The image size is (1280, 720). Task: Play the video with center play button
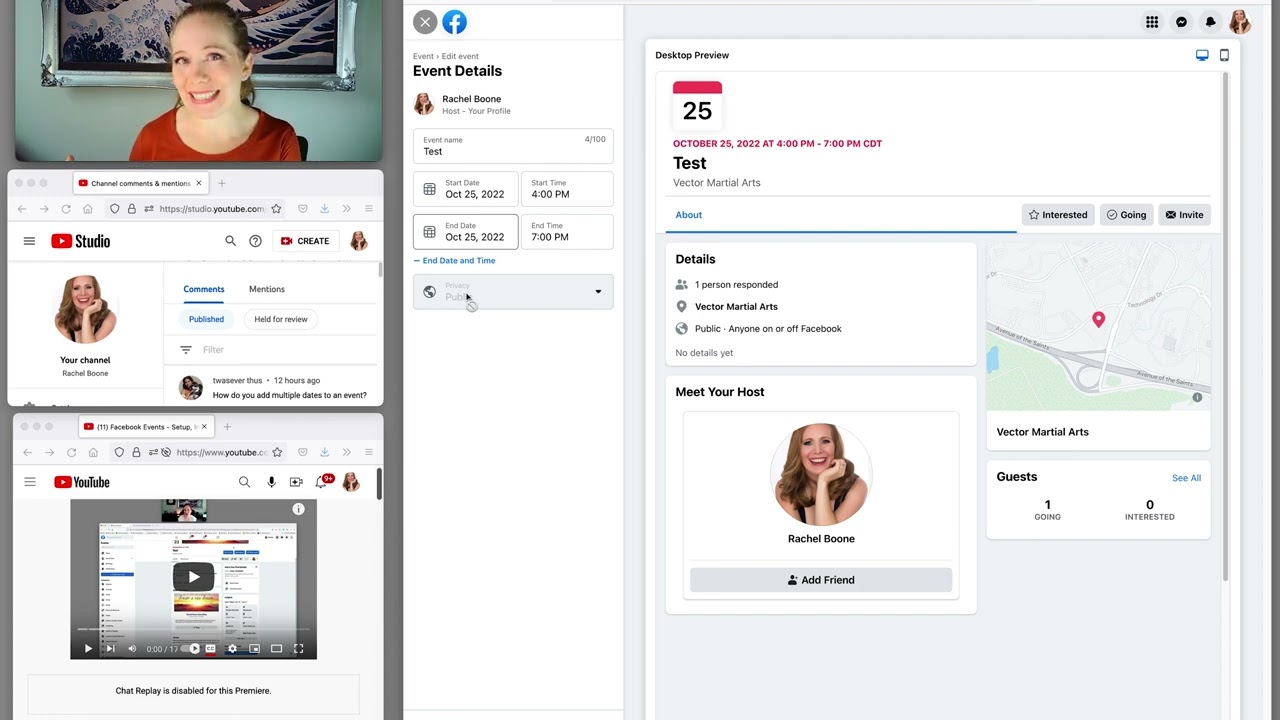(193, 576)
